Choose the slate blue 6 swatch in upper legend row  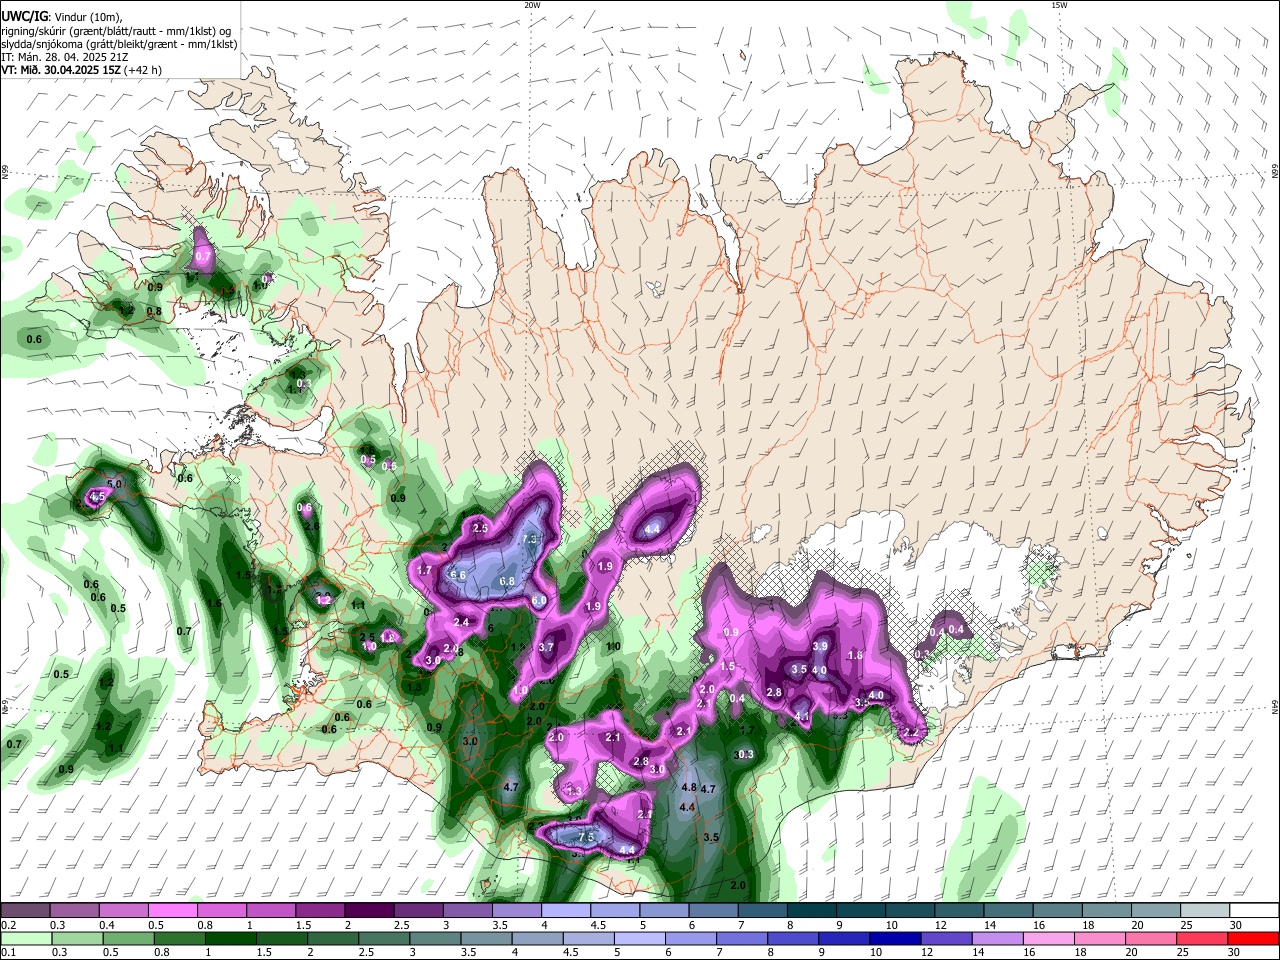click(714, 910)
